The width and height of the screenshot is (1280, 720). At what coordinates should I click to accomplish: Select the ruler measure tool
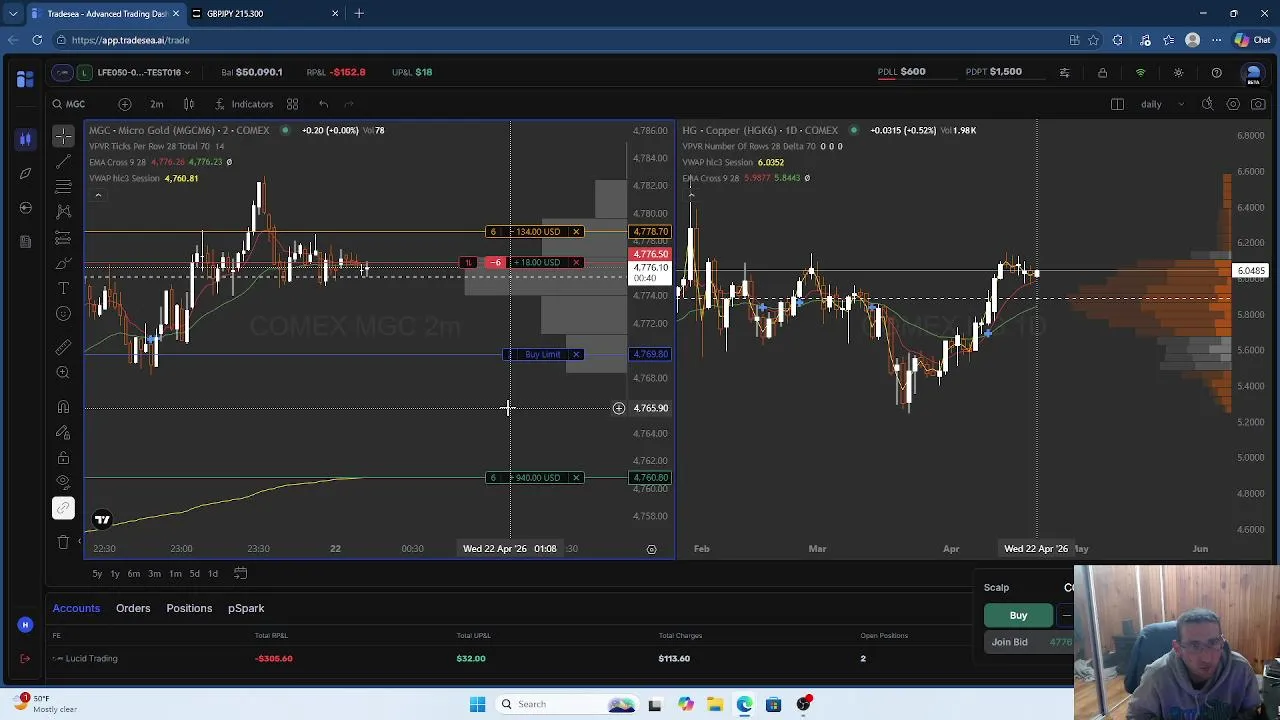[x=63, y=347]
